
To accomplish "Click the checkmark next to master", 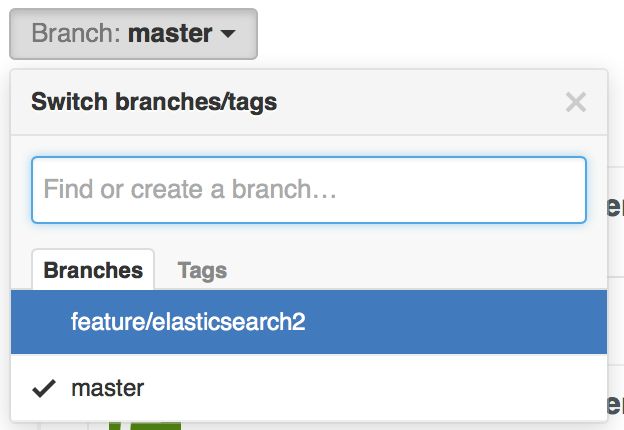I will 43,388.
